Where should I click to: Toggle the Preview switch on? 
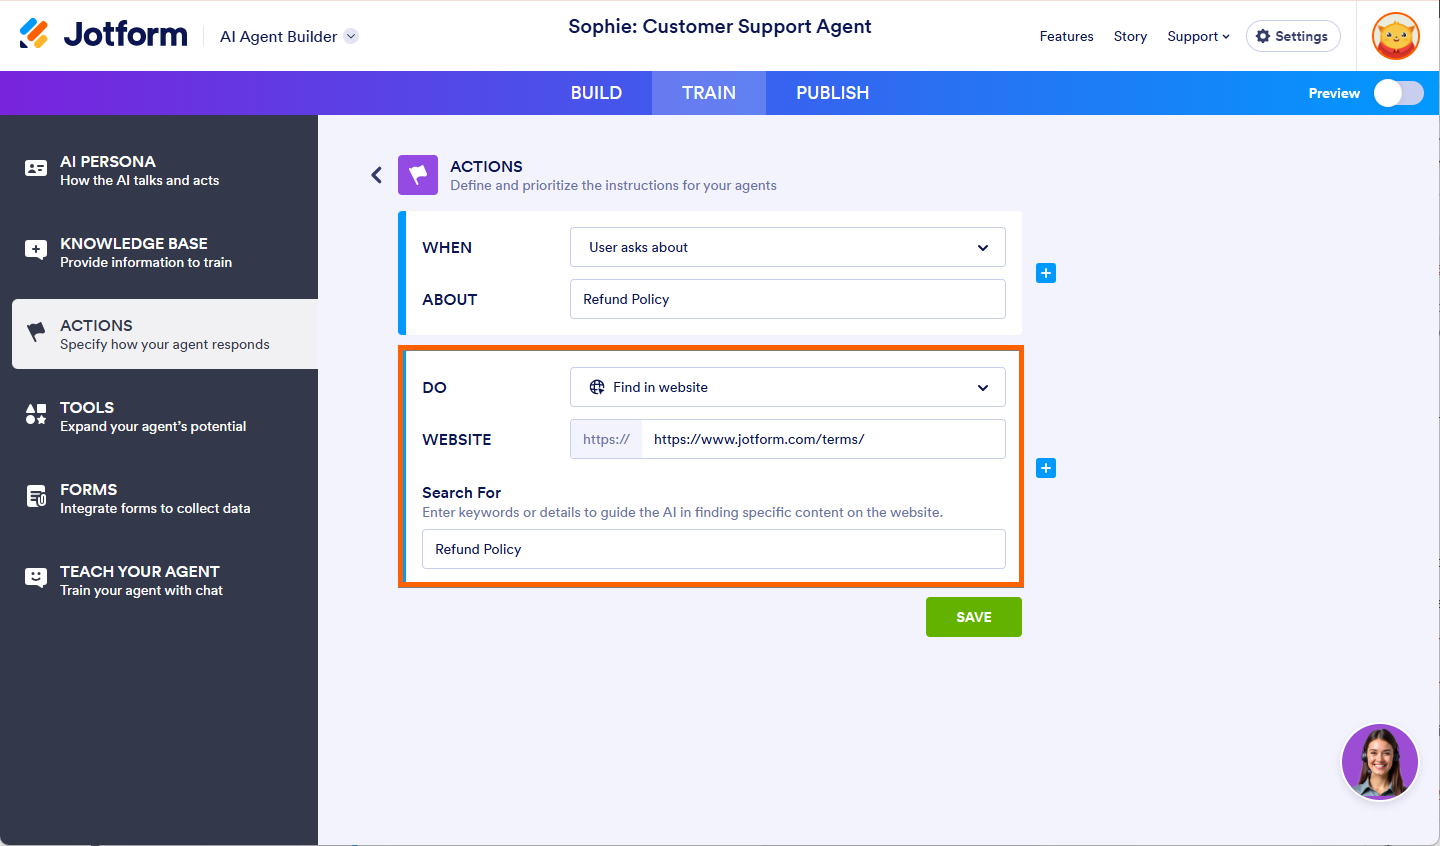[1398, 93]
